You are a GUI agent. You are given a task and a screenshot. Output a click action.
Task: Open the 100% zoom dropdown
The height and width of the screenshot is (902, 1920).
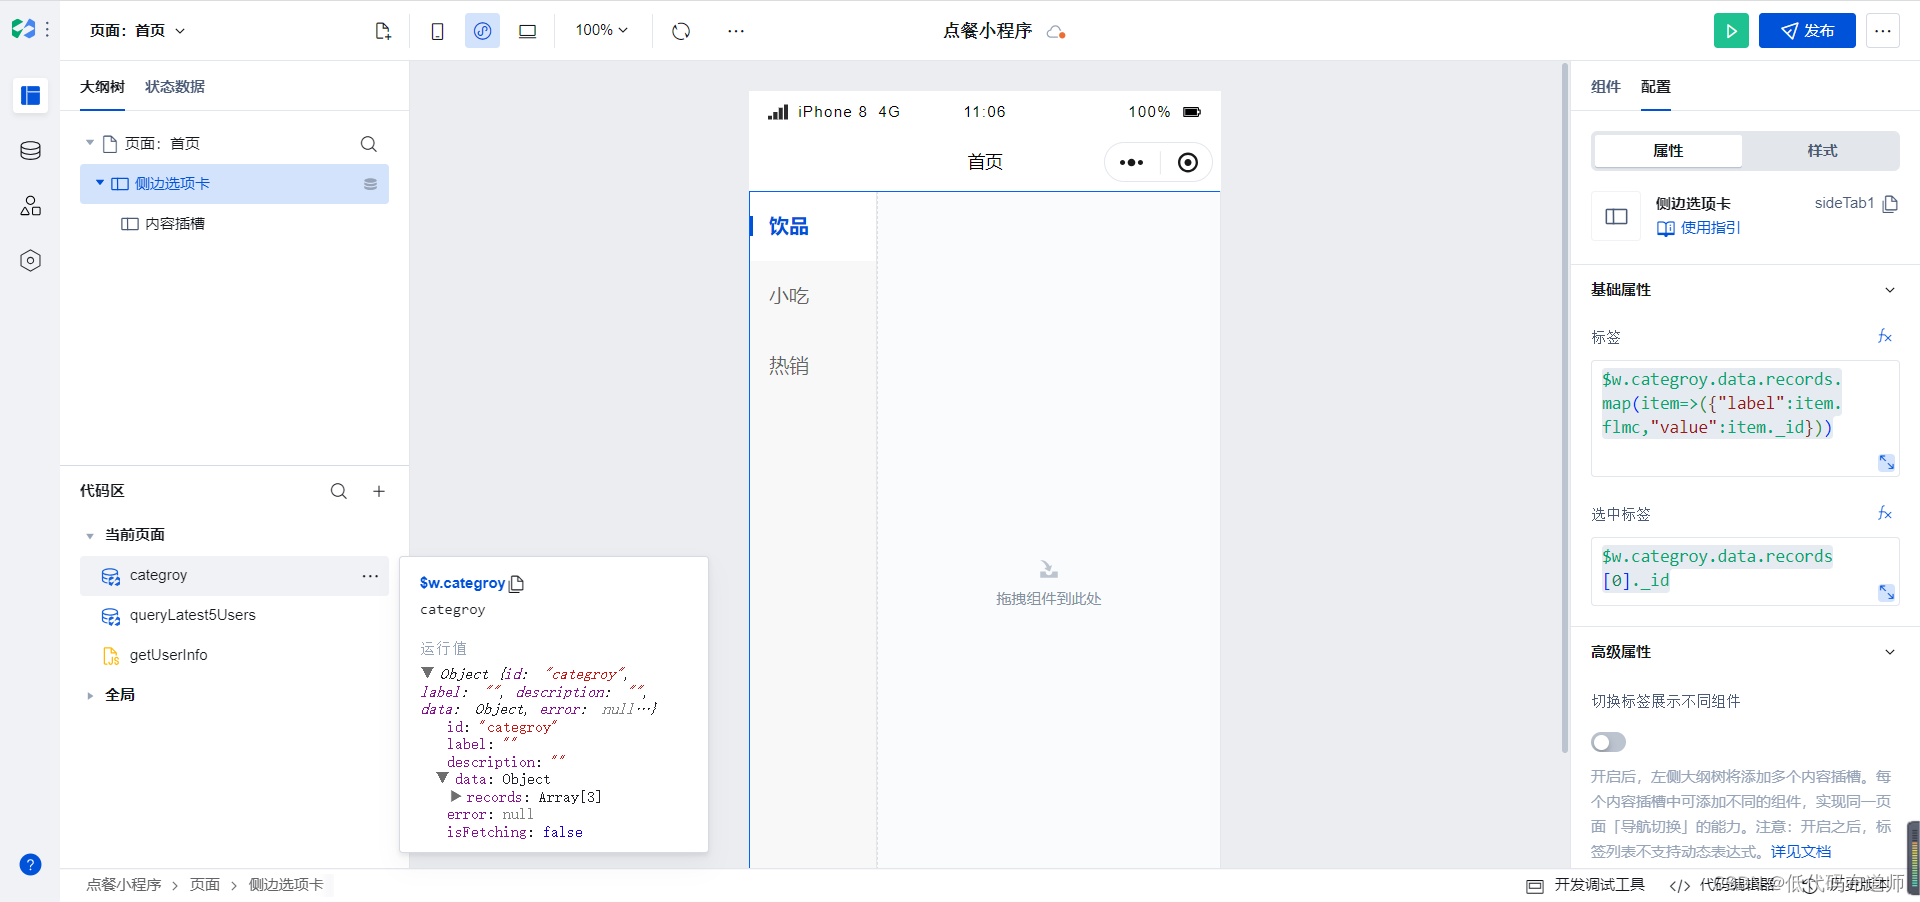click(x=602, y=31)
